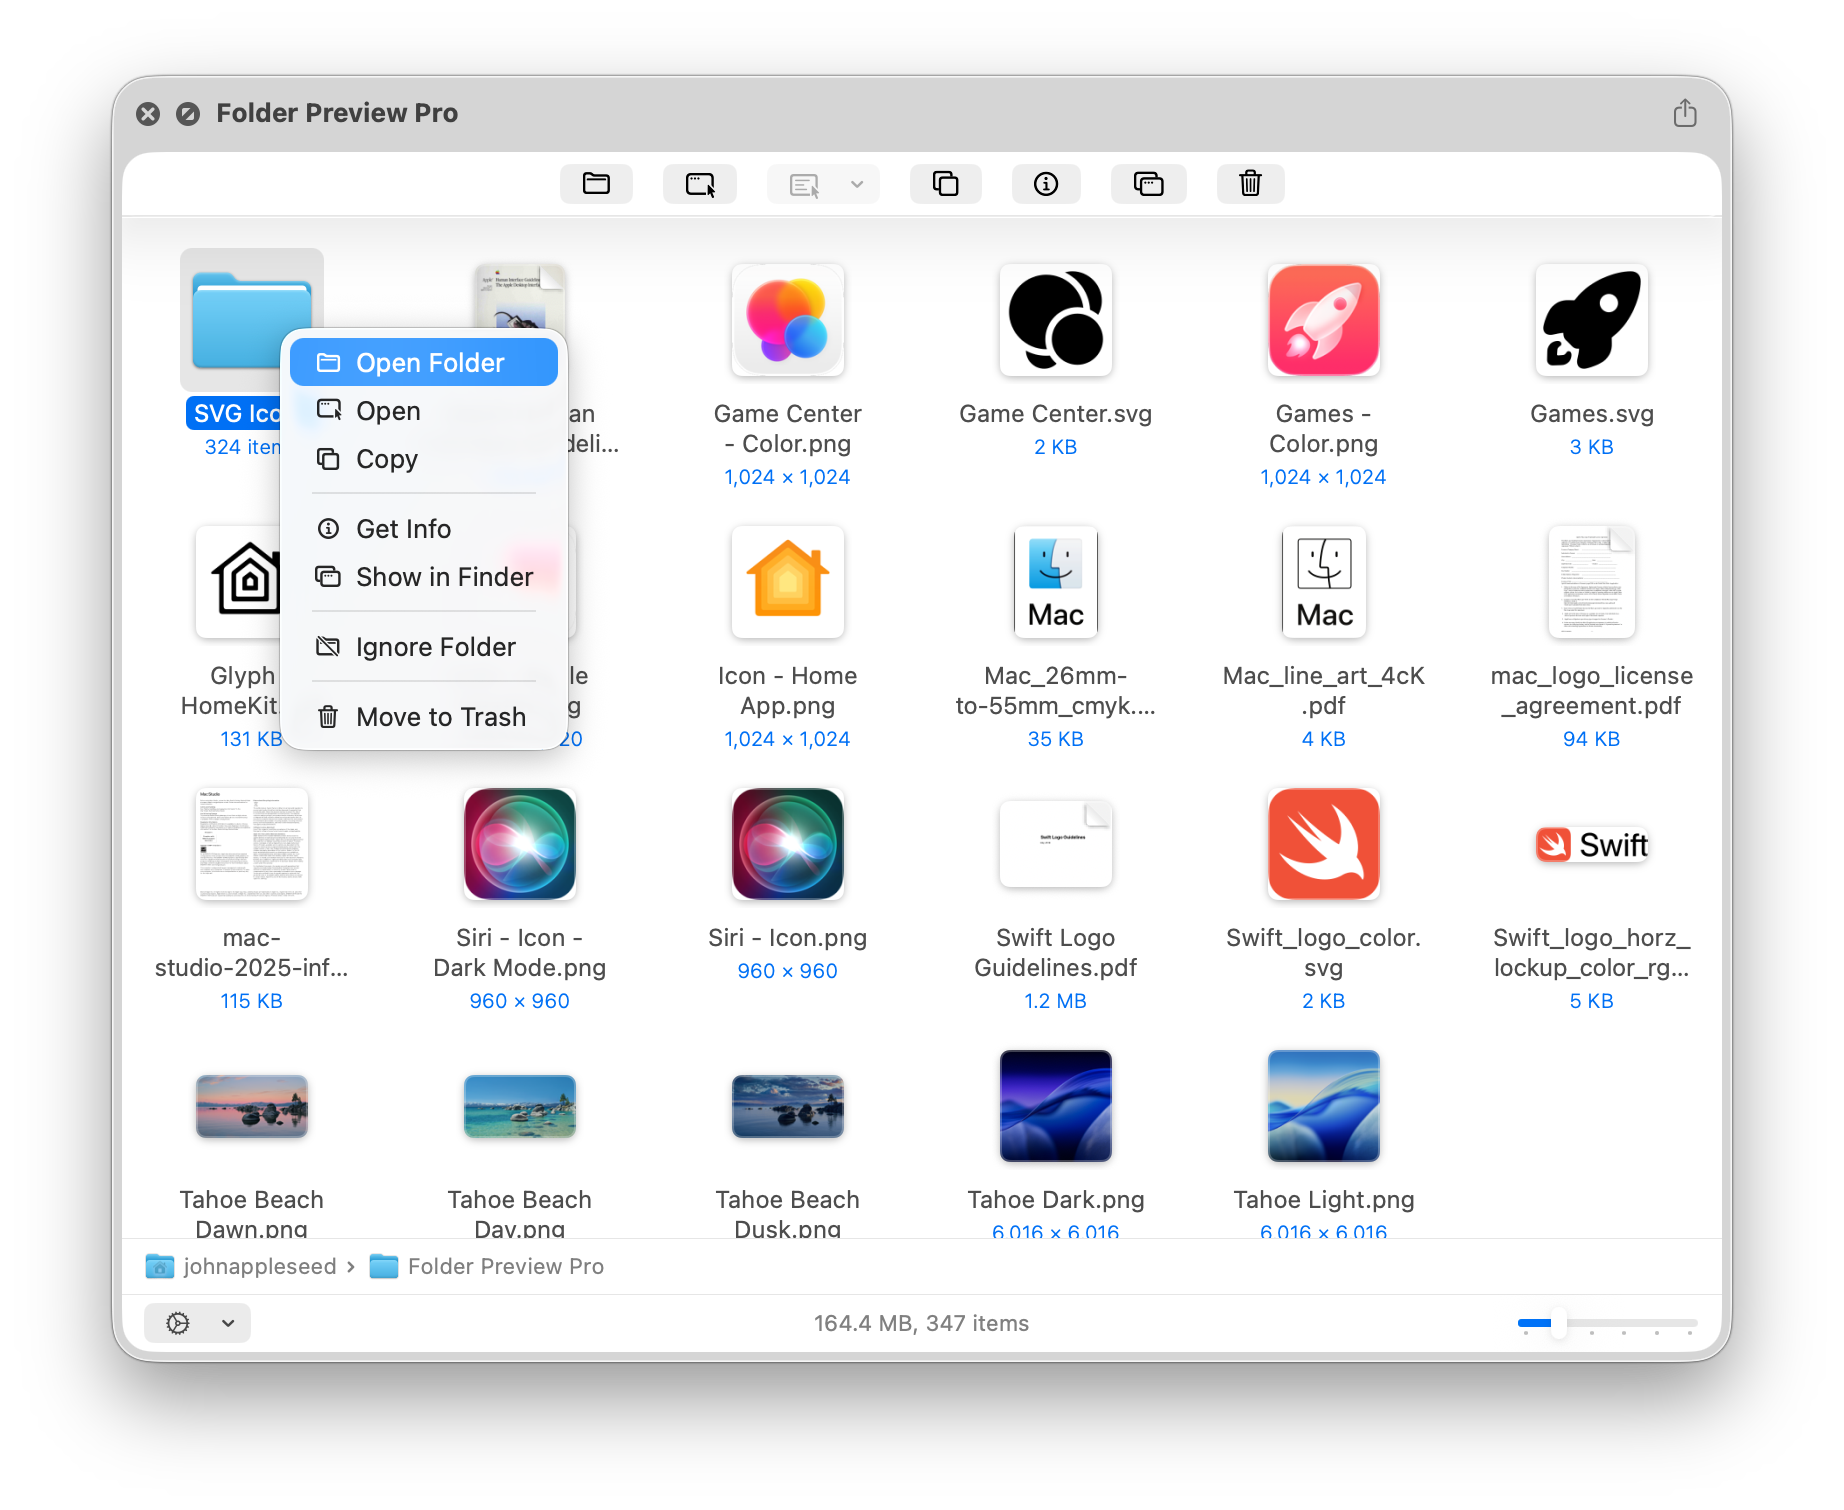Click the Show in Finder toolbar icon

pyautogui.click(x=1148, y=184)
